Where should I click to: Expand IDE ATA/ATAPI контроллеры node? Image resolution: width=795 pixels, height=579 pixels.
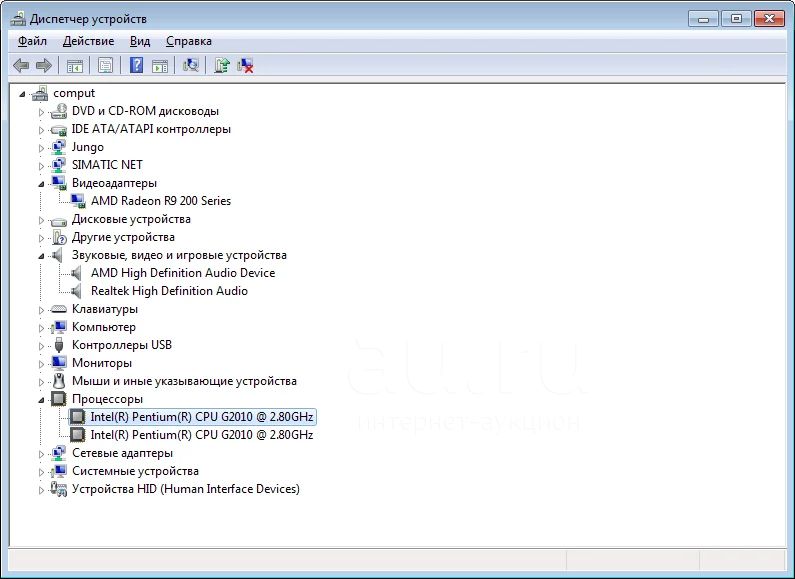[x=41, y=130]
